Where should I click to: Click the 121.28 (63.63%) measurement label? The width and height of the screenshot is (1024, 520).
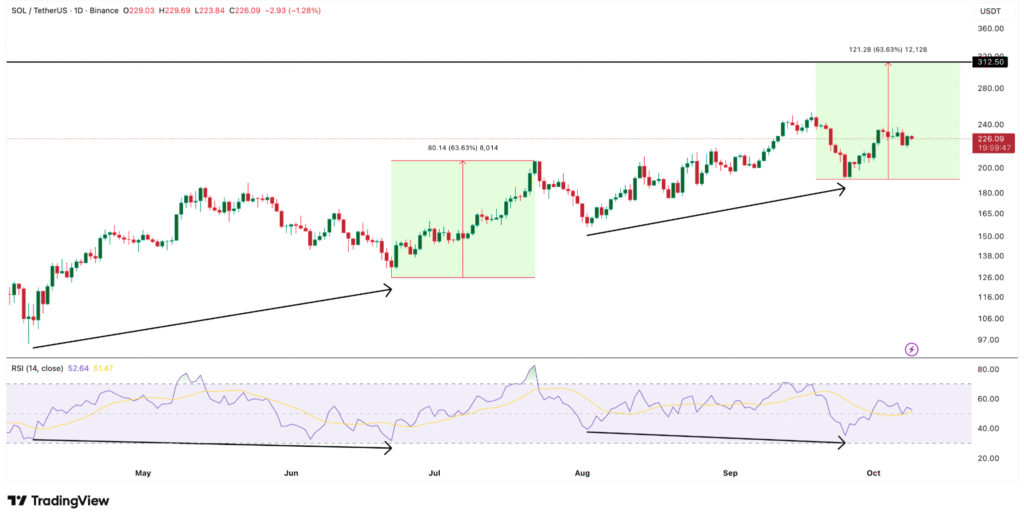pos(888,50)
